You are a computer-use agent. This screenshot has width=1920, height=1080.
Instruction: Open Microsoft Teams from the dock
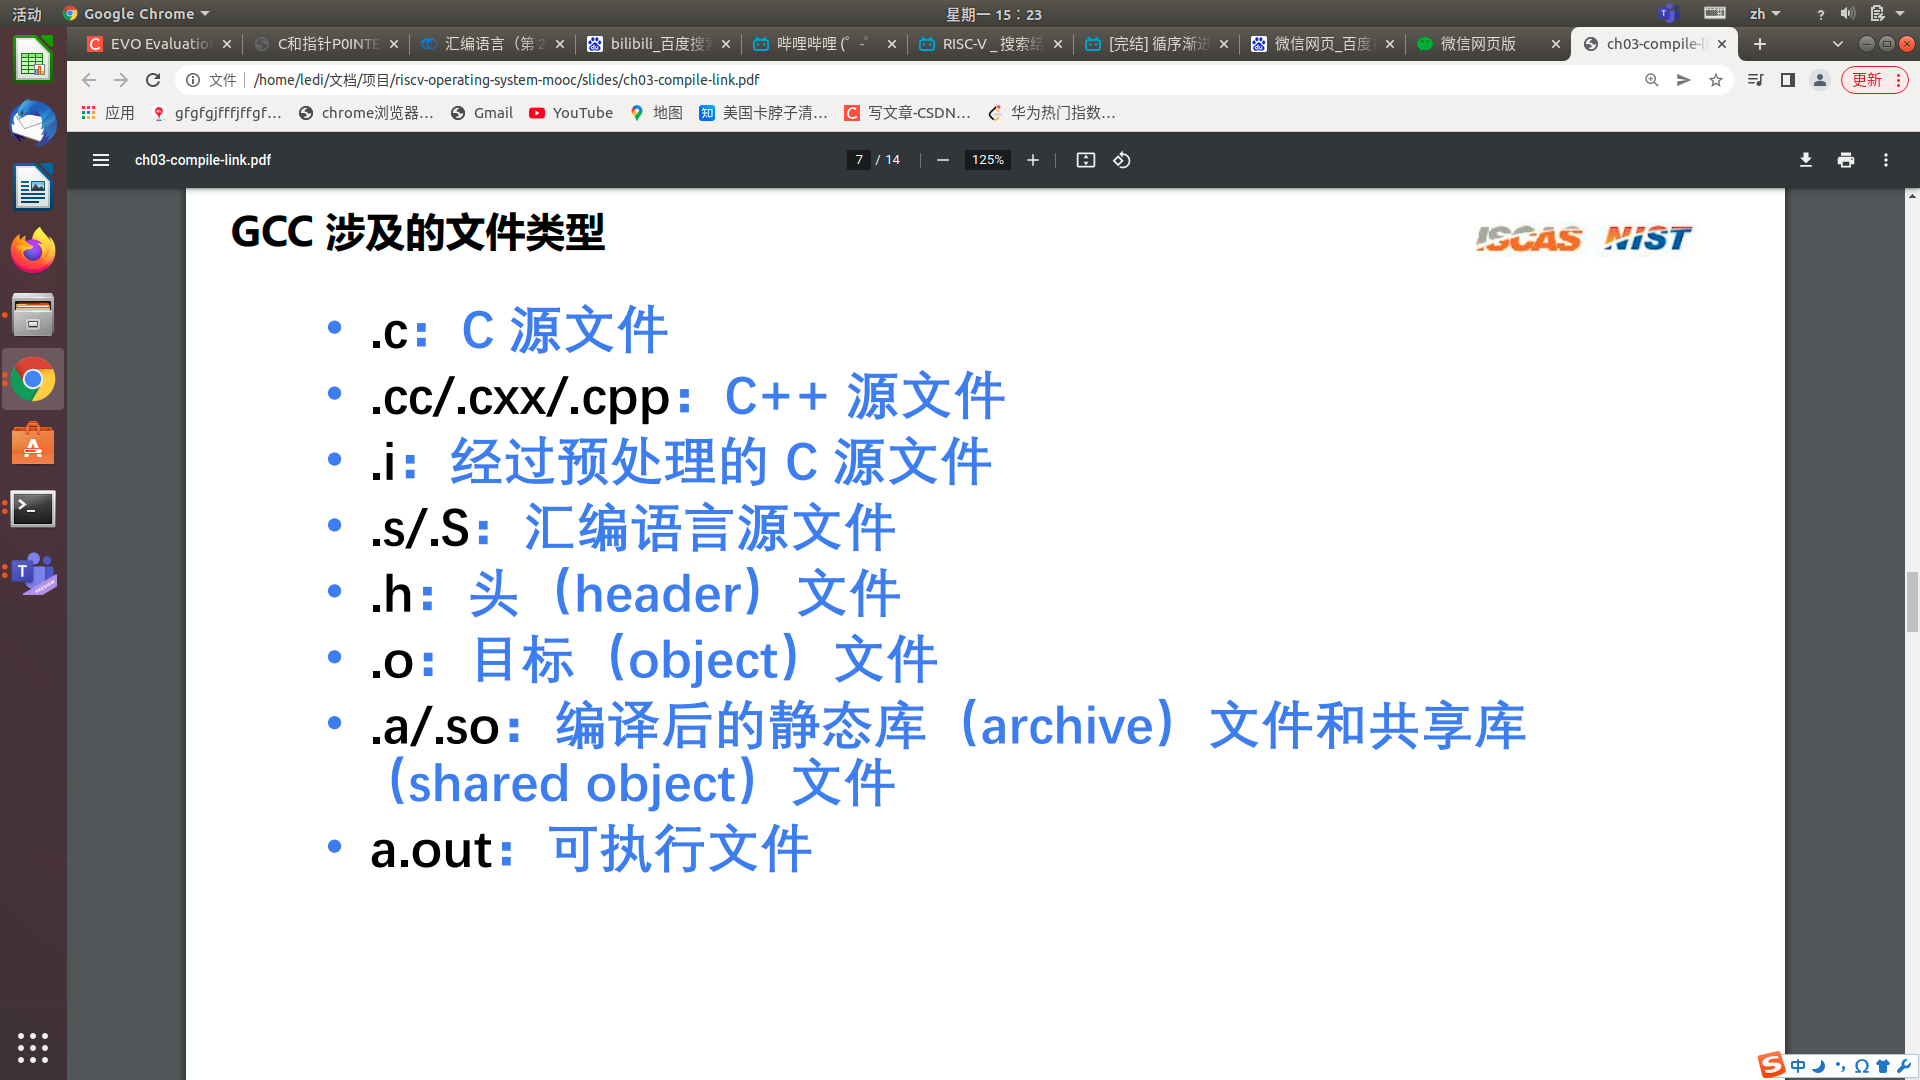tap(33, 573)
